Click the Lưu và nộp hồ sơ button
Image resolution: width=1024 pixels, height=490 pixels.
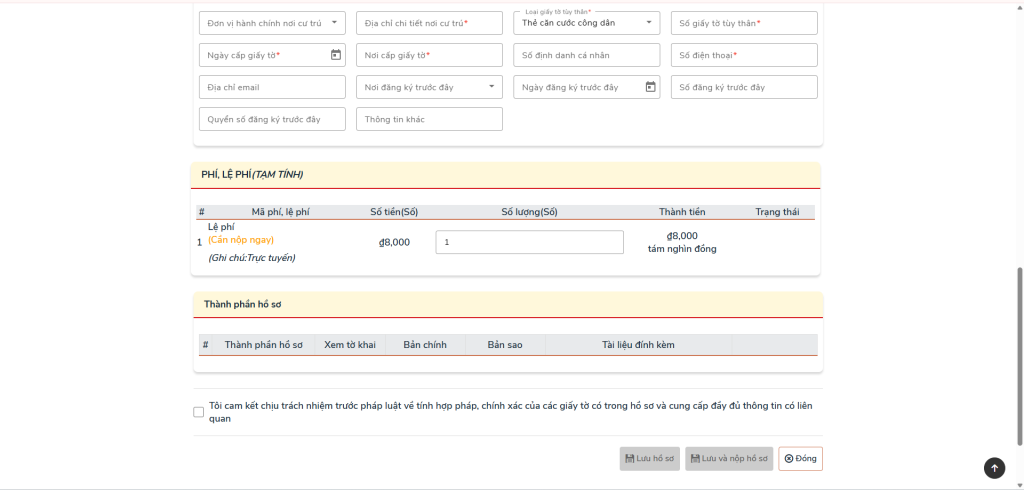click(x=729, y=459)
